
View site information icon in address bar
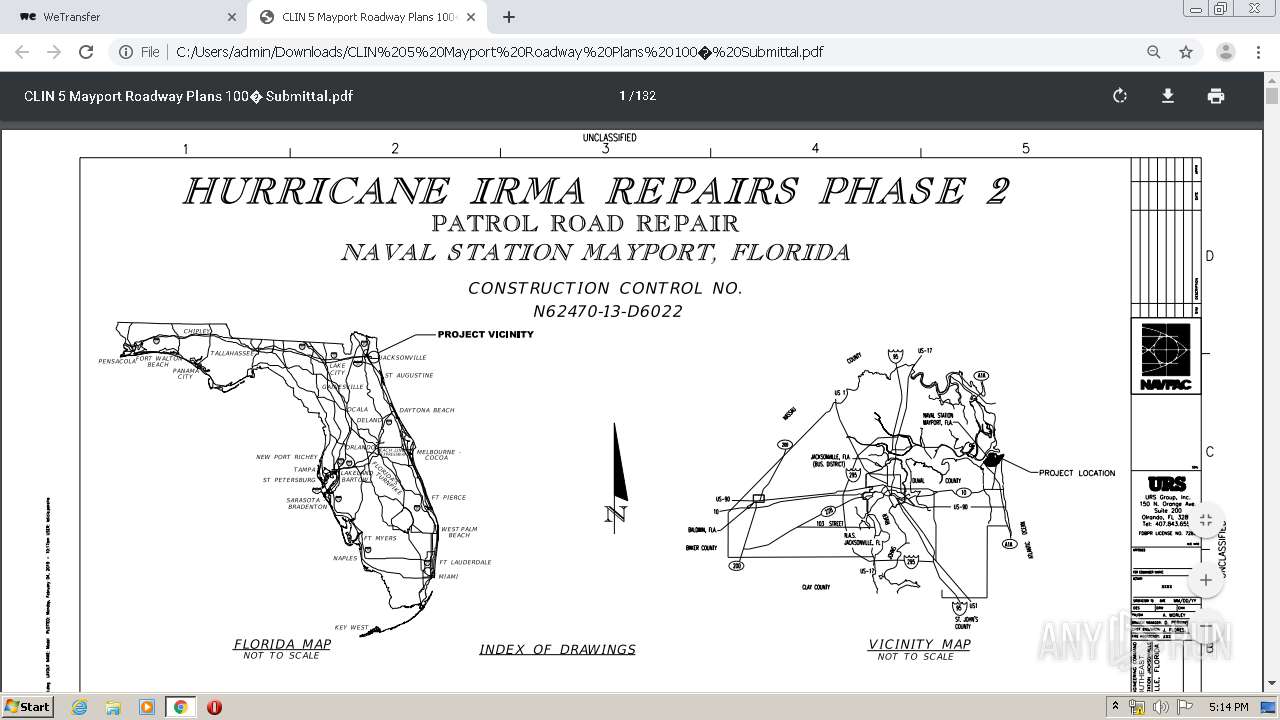(x=126, y=52)
